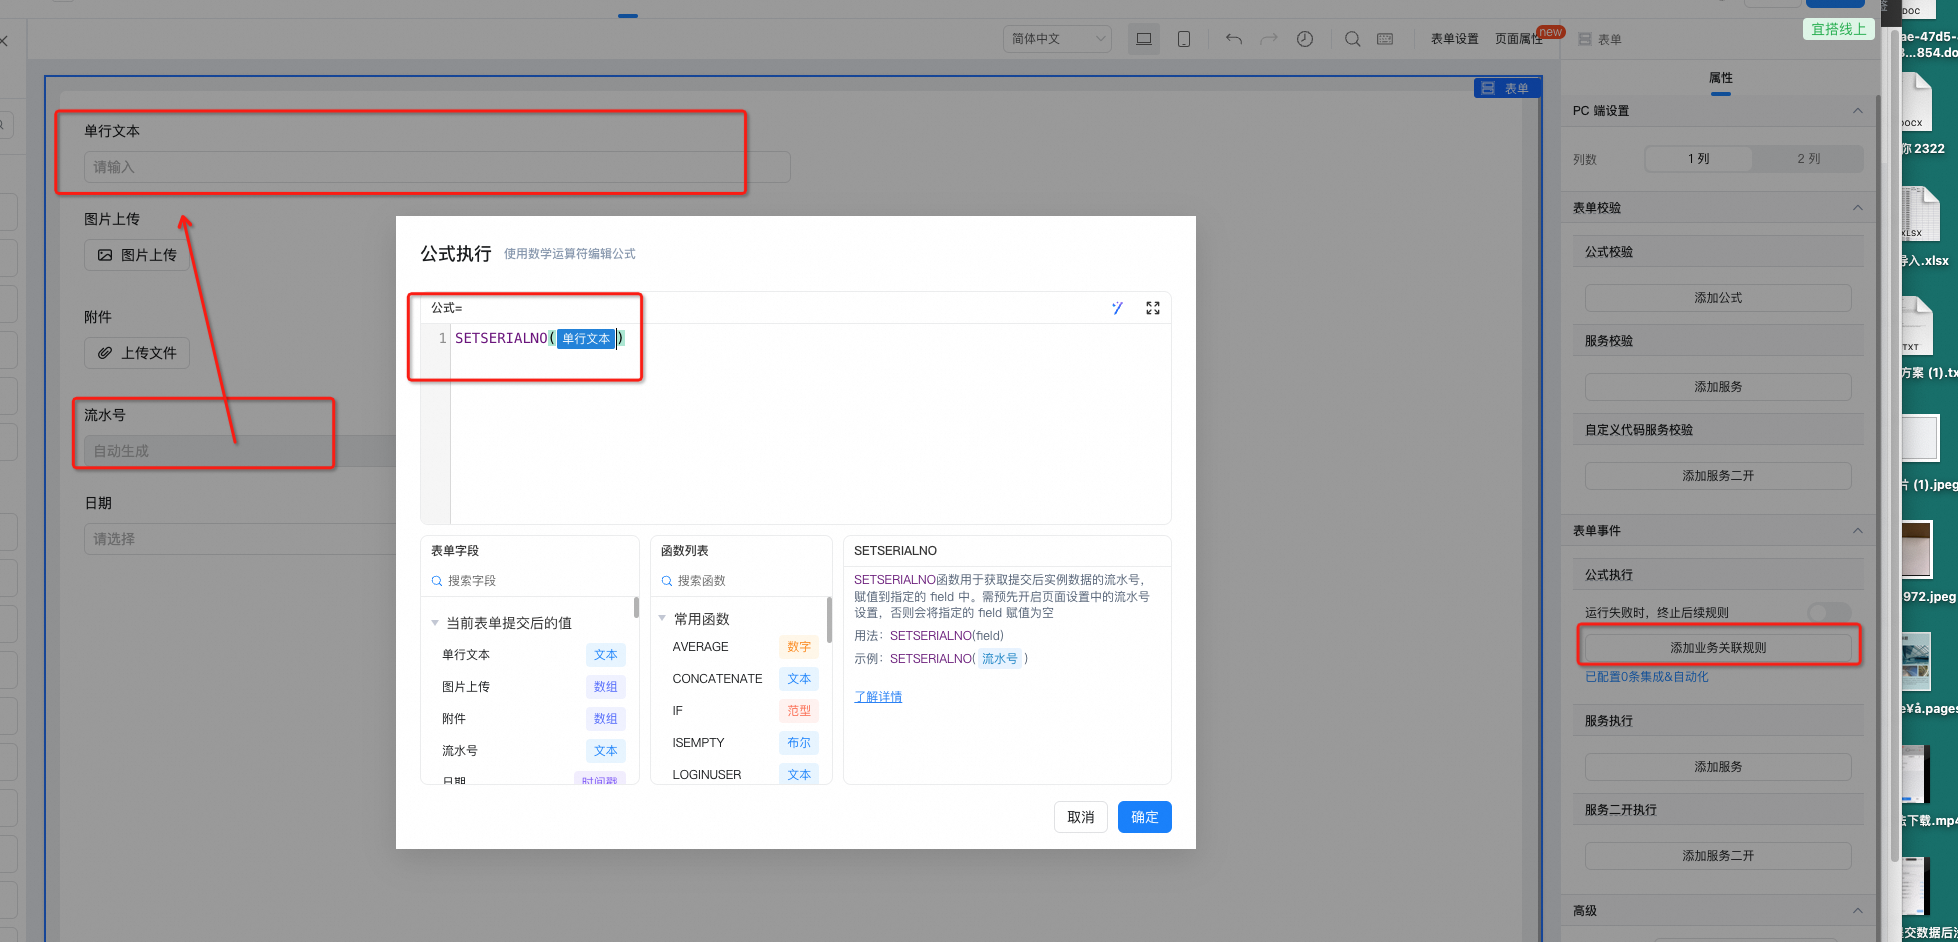
Task: Click the 表单 form icon in breadcrumb
Action: [x=1585, y=39]
